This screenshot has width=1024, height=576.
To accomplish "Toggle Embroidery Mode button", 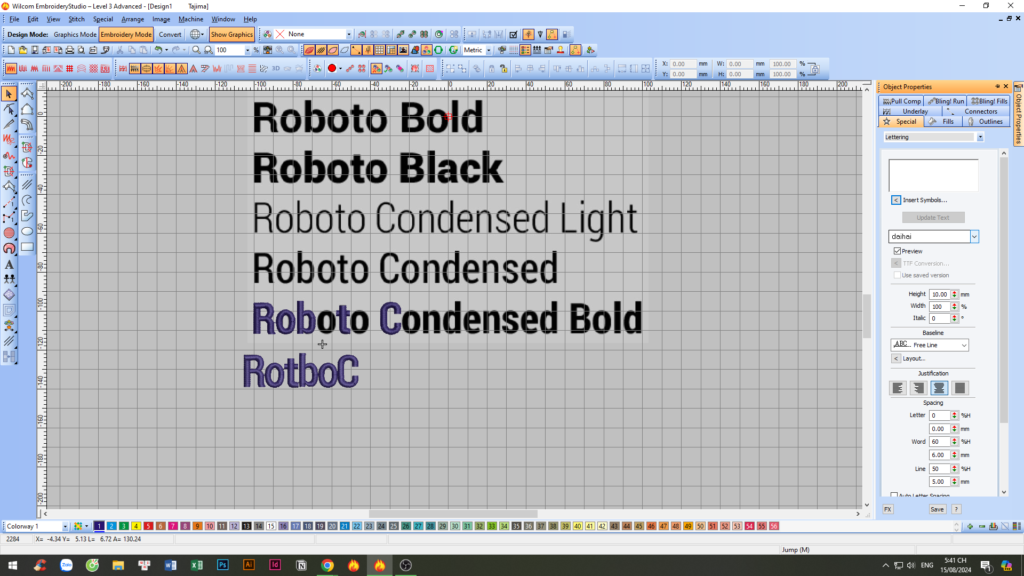I will click(126, 34).
